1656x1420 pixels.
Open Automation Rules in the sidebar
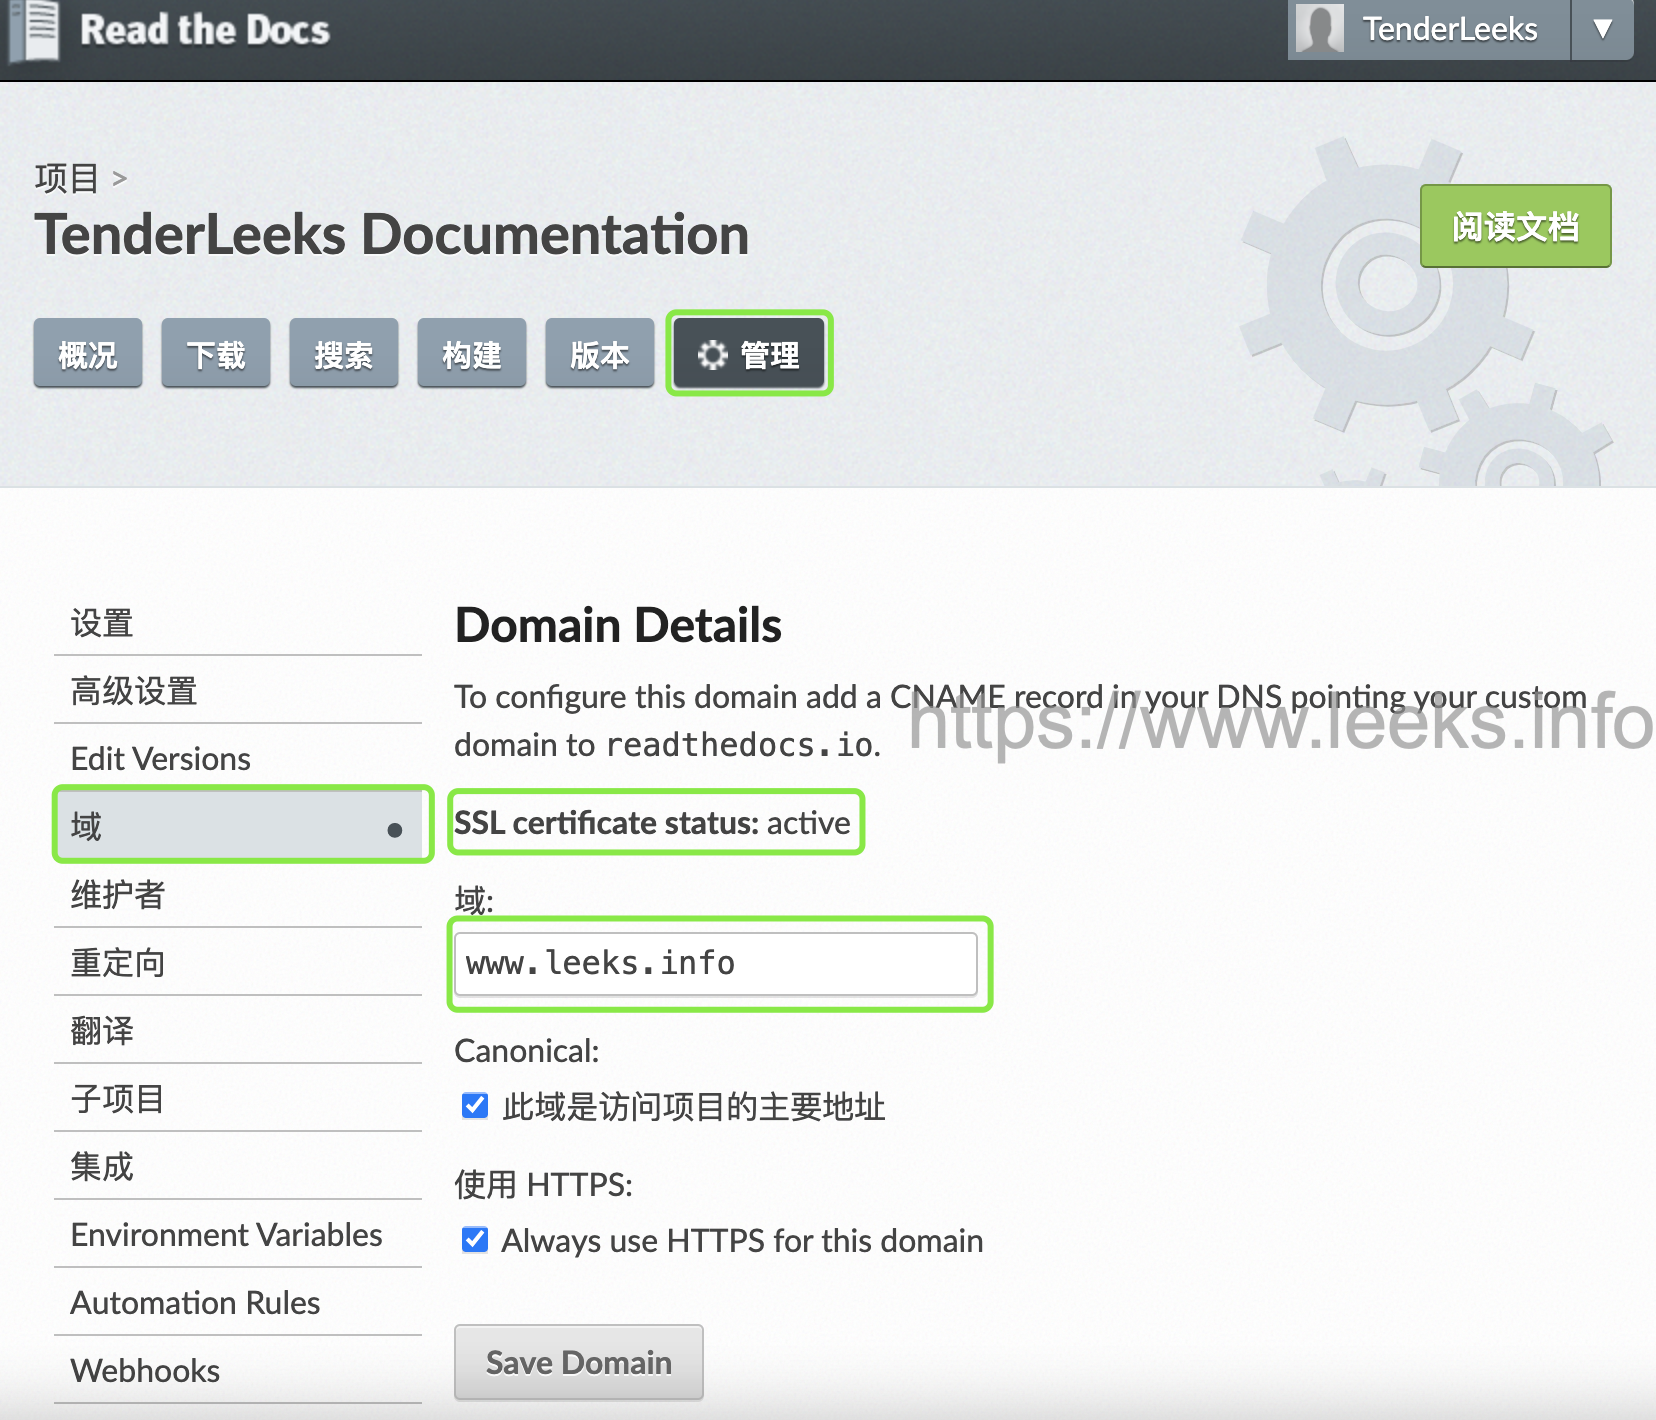pyautogui.click(x=238, y=1303)
